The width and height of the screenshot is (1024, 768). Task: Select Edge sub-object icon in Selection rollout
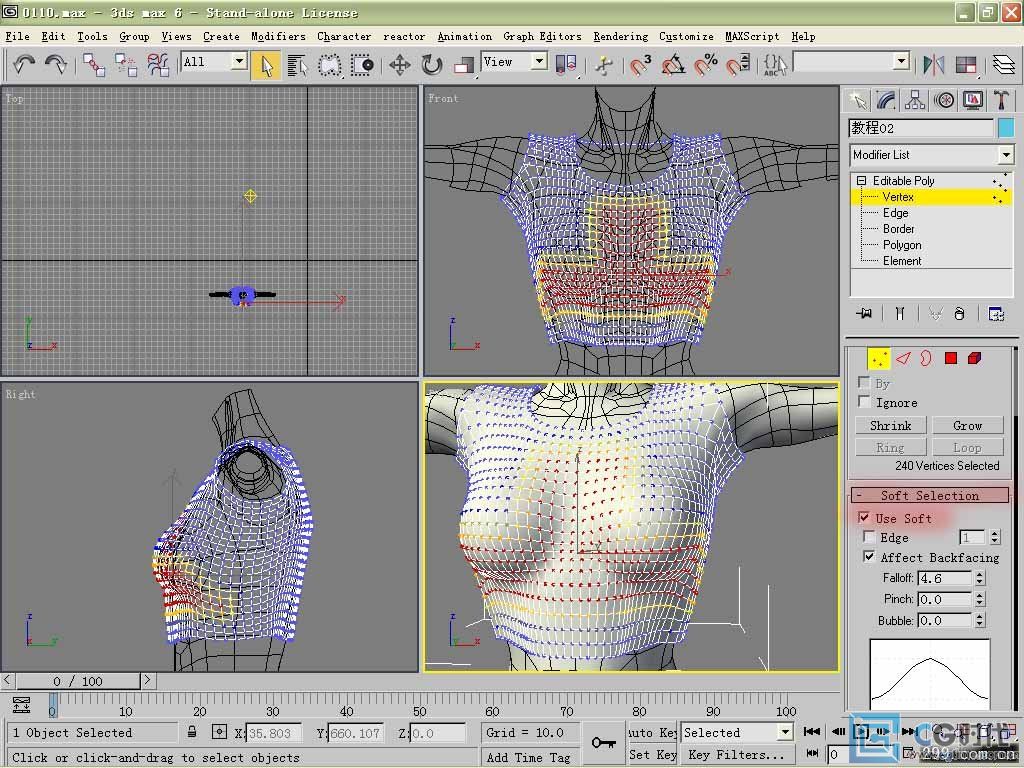pos(903,358)
